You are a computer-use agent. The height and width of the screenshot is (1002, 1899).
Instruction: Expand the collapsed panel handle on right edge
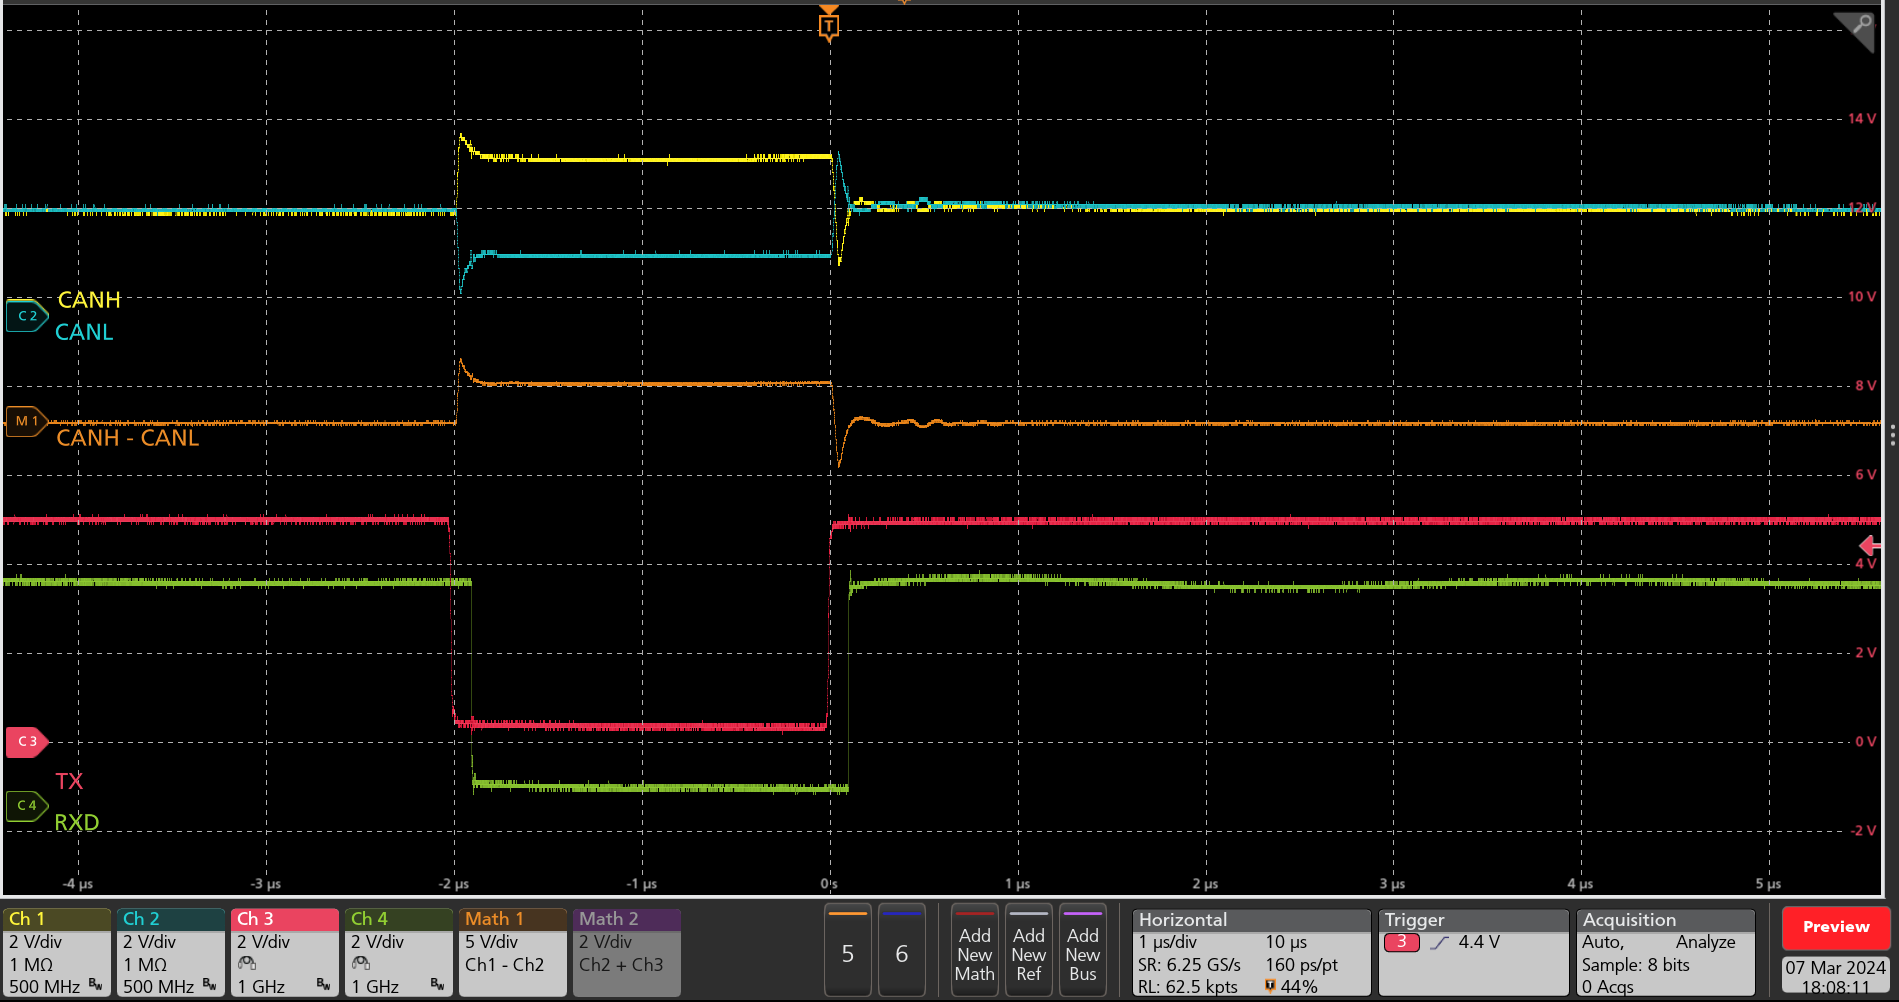coord(1893,435)
